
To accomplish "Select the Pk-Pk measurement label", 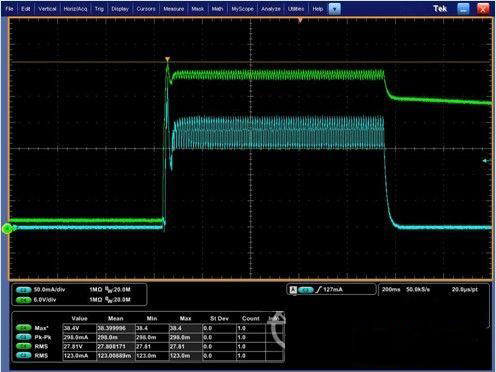I will 43,337.
